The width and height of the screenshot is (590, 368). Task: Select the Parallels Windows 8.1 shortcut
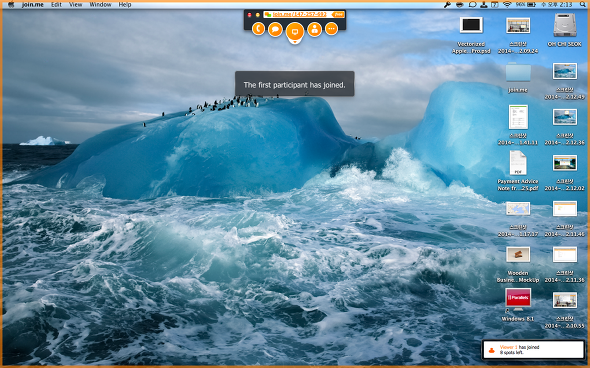(518, 305)
